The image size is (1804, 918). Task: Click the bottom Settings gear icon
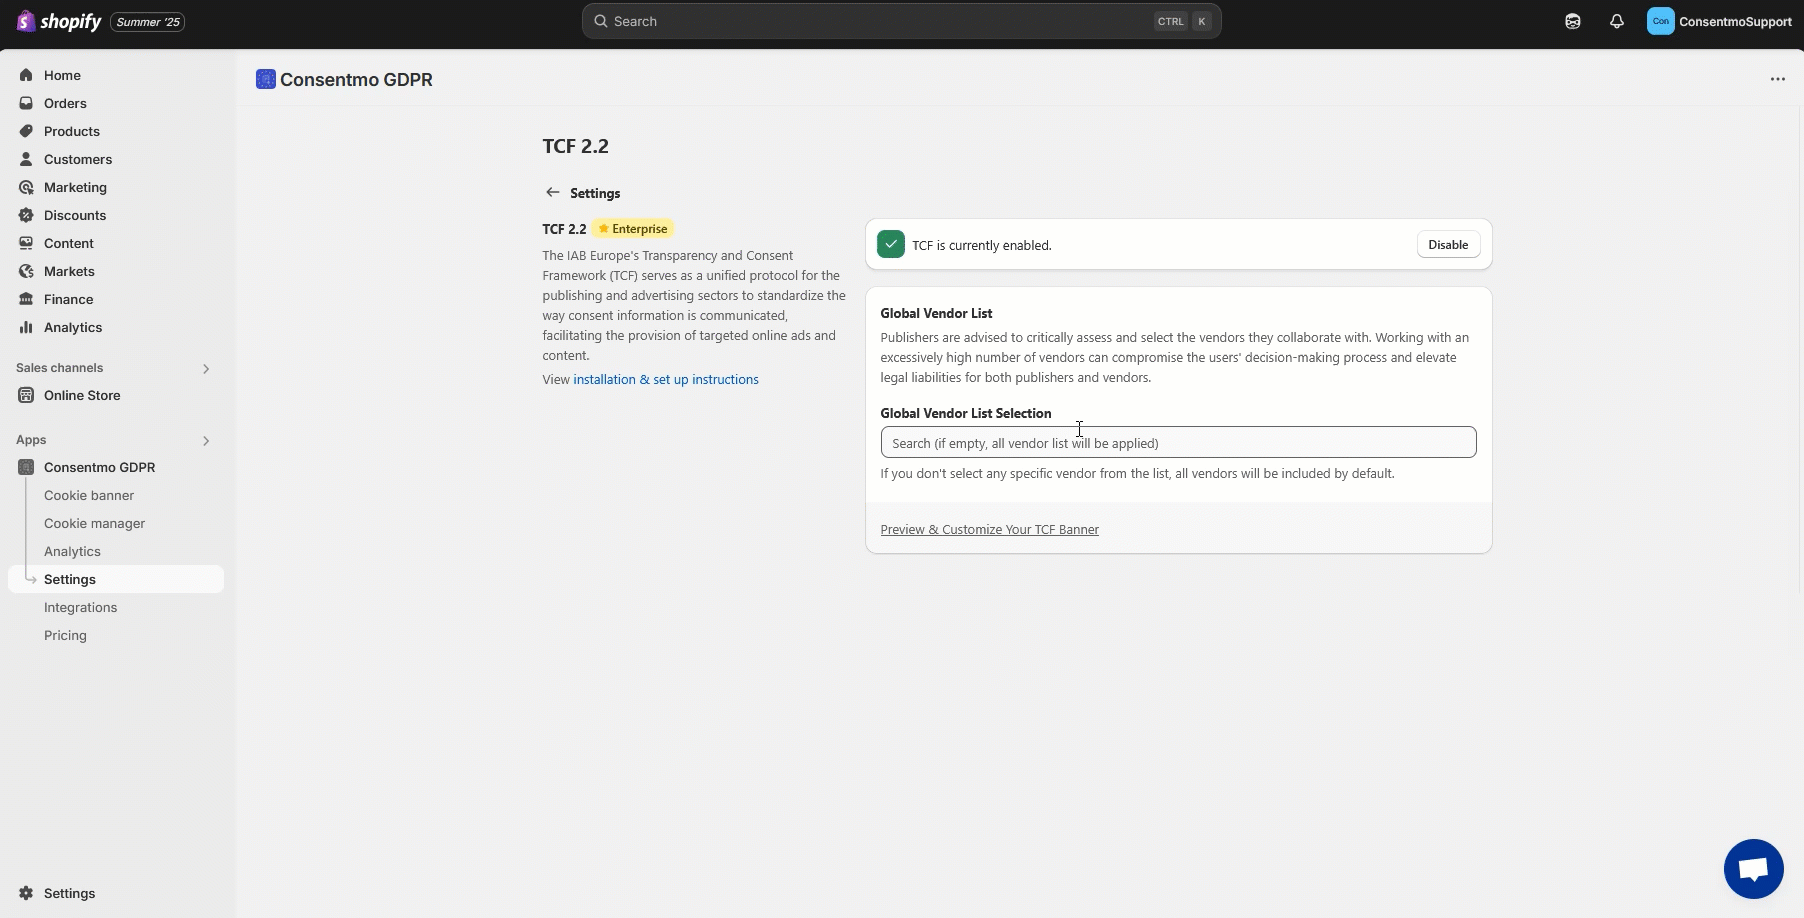coord(26,893)
